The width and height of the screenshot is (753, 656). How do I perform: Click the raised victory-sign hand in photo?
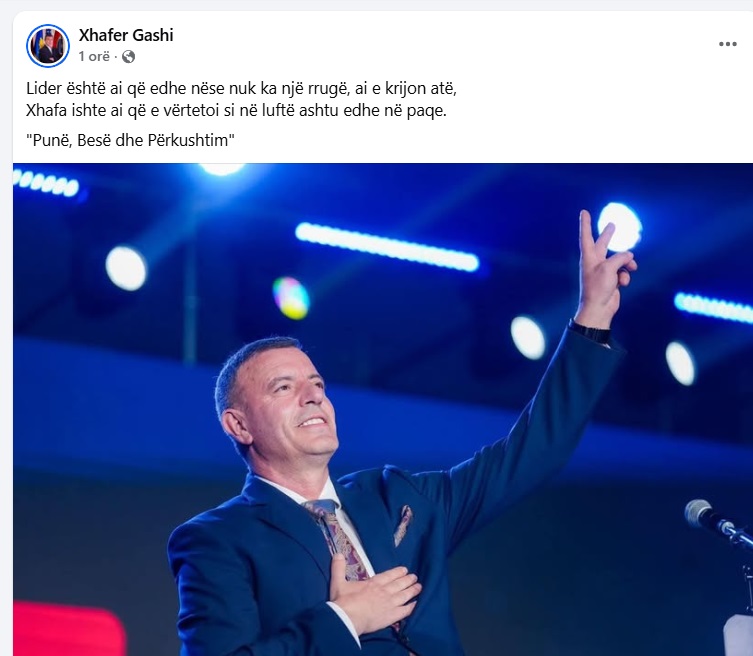click(x=604, y=269)
